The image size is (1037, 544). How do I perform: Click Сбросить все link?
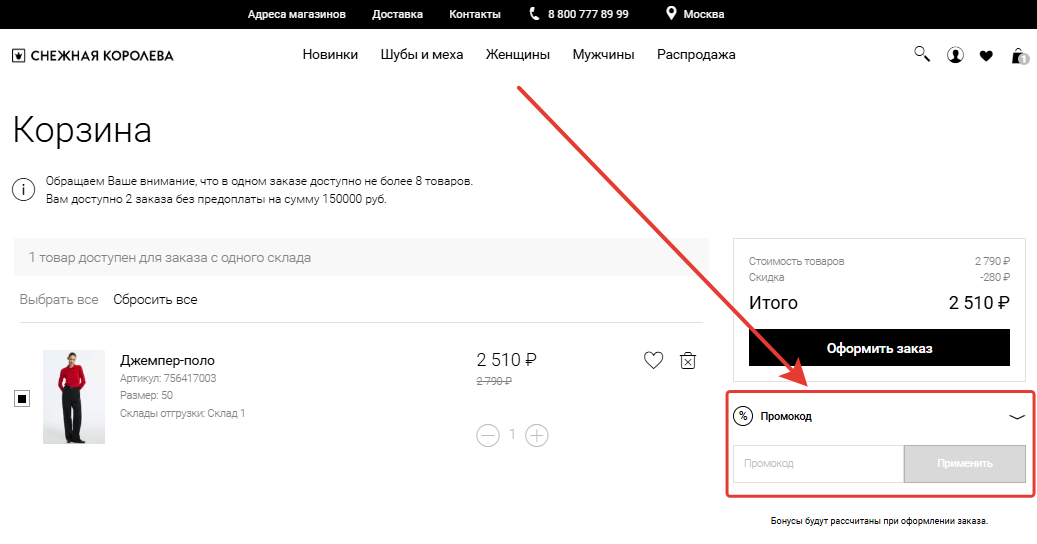(155, 299)
